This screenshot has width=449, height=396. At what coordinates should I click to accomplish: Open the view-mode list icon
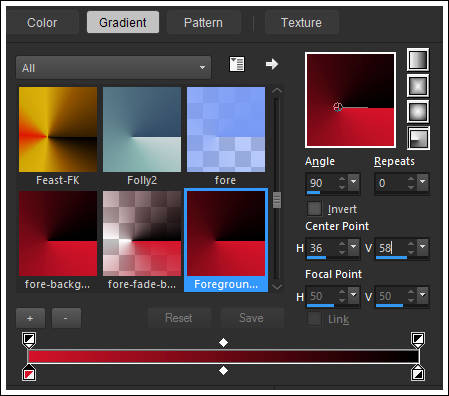pos(237,64)
